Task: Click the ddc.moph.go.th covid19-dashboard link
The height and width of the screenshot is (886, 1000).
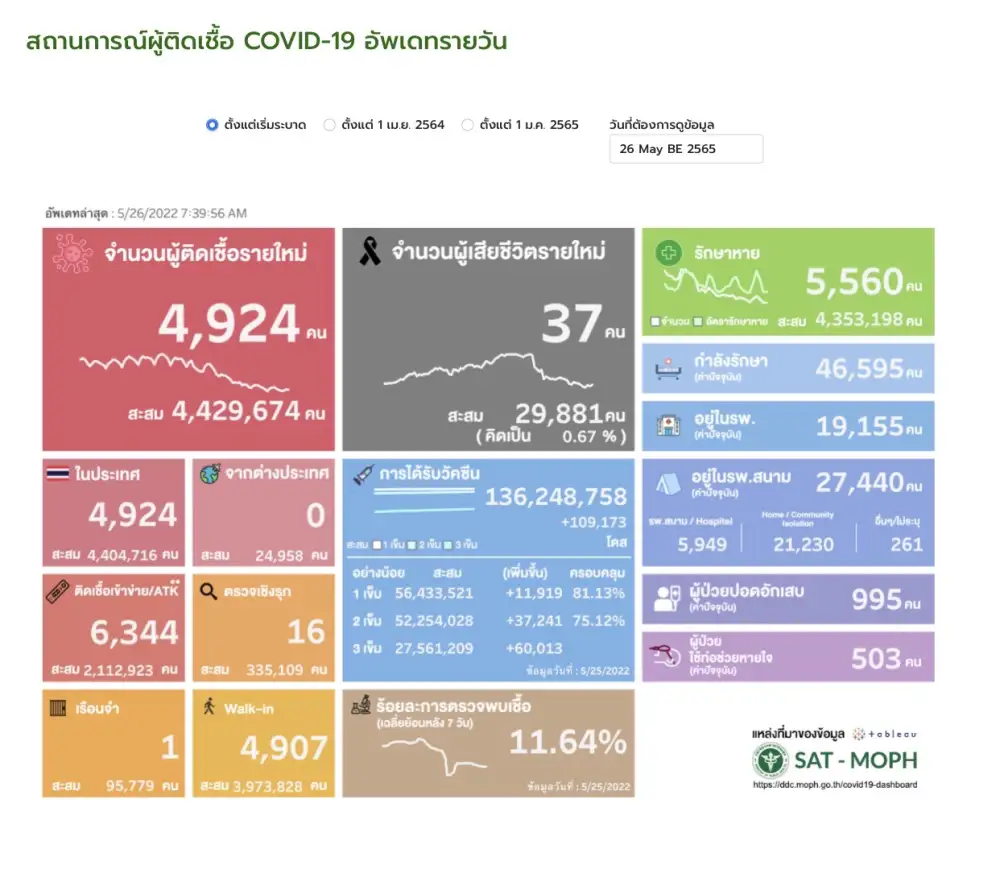Action: (834, 785)
